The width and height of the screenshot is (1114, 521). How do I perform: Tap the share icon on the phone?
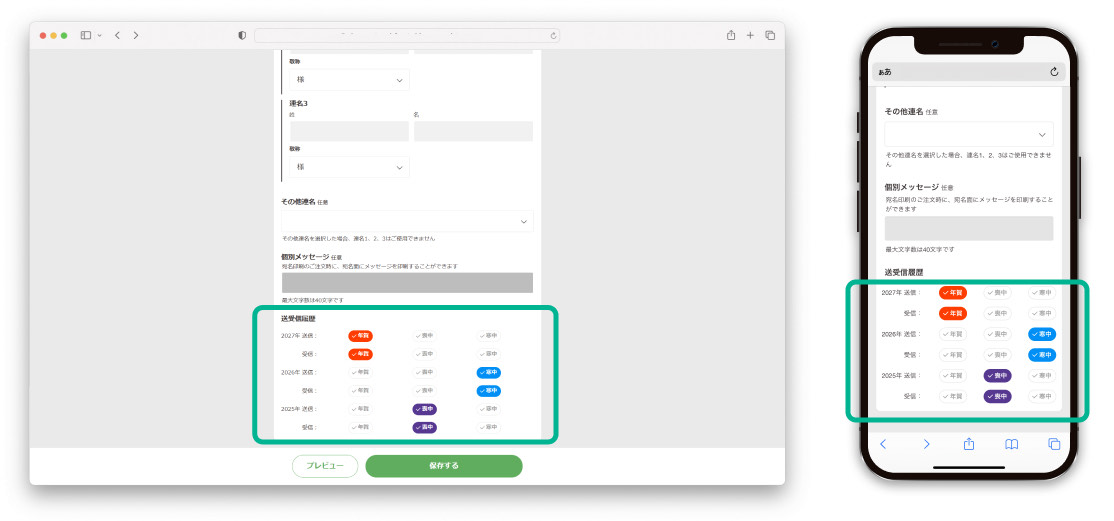[x=968, y=444]
